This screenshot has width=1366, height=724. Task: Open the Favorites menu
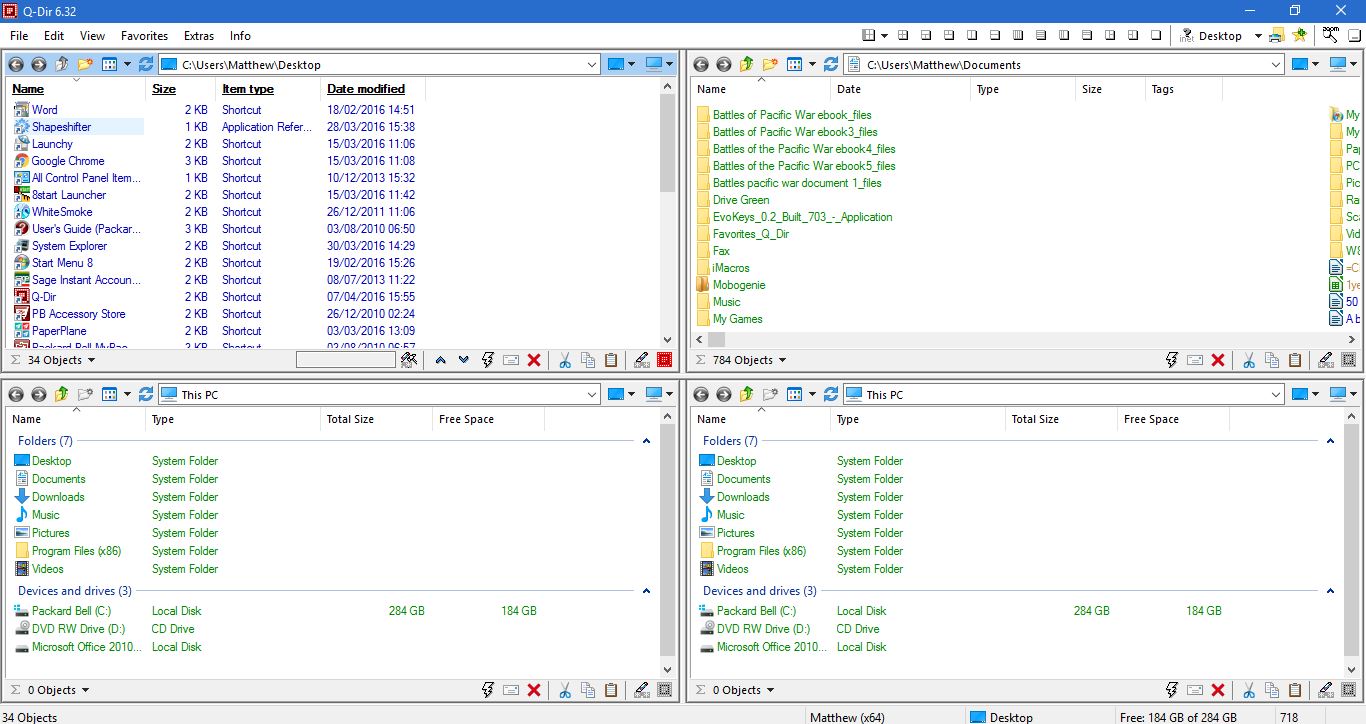[x=144, y=35]
